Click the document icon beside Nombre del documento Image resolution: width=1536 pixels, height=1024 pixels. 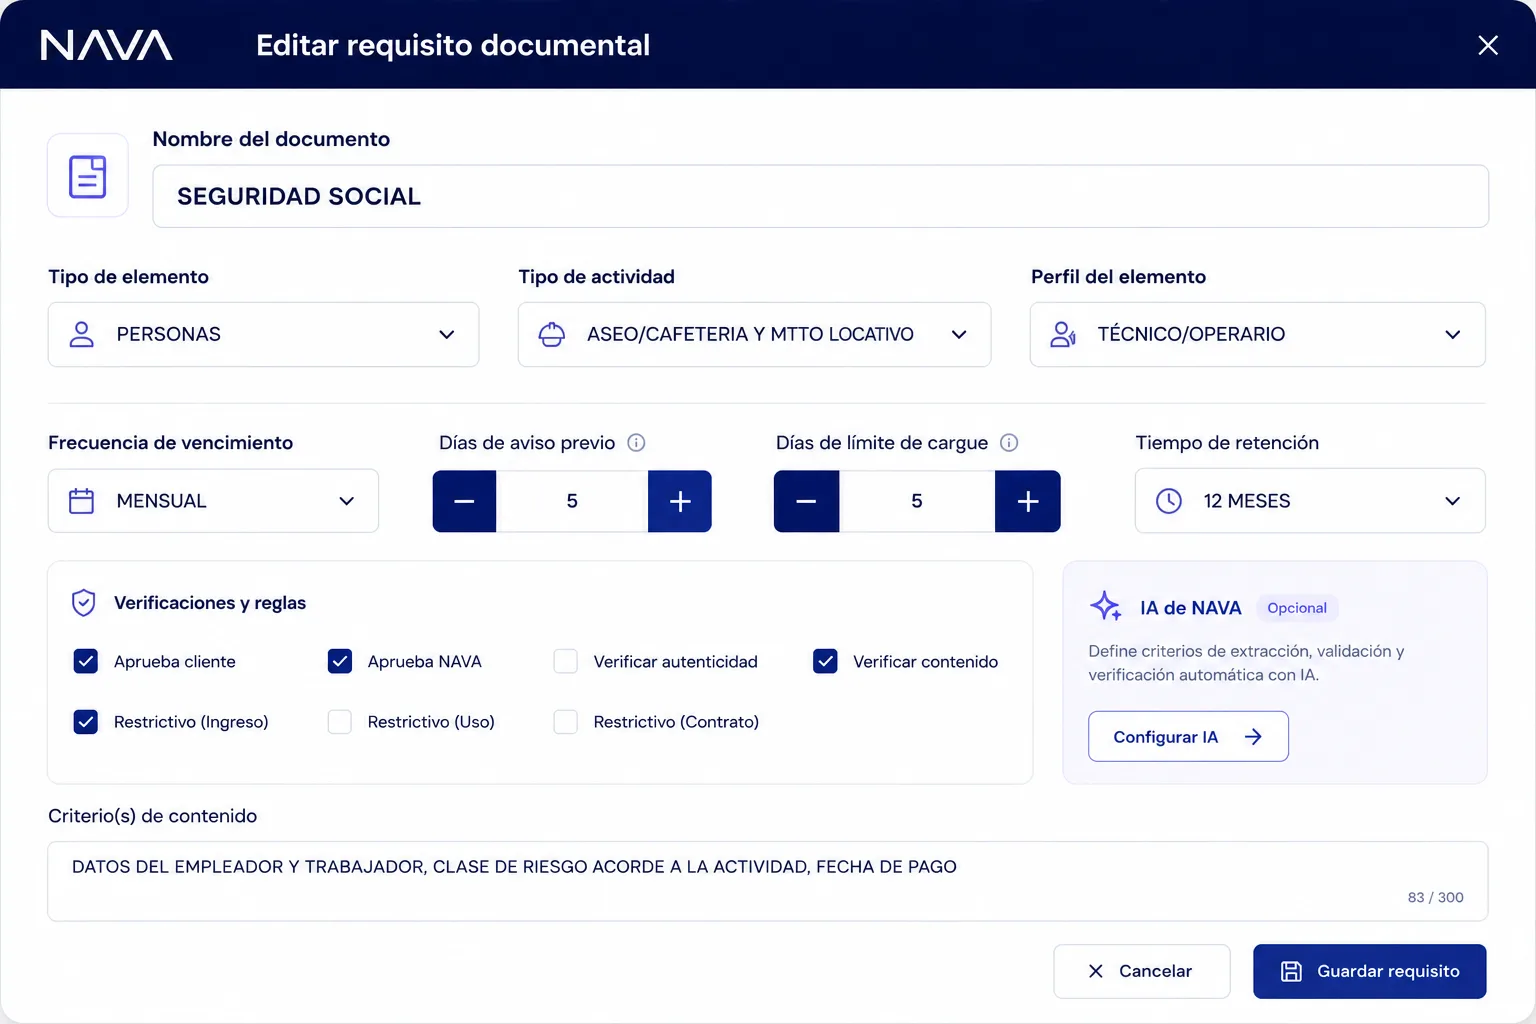pyautogui.click(x=88, y=176)
